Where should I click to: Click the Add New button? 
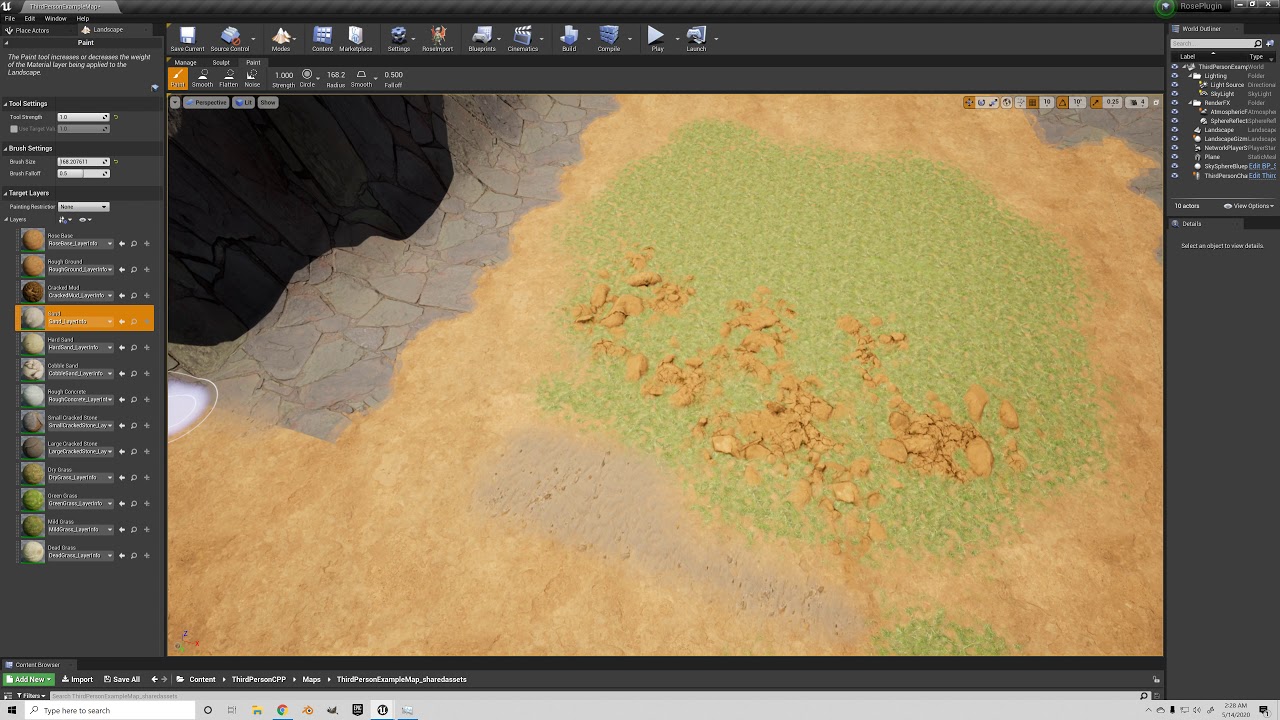(29, 680)
